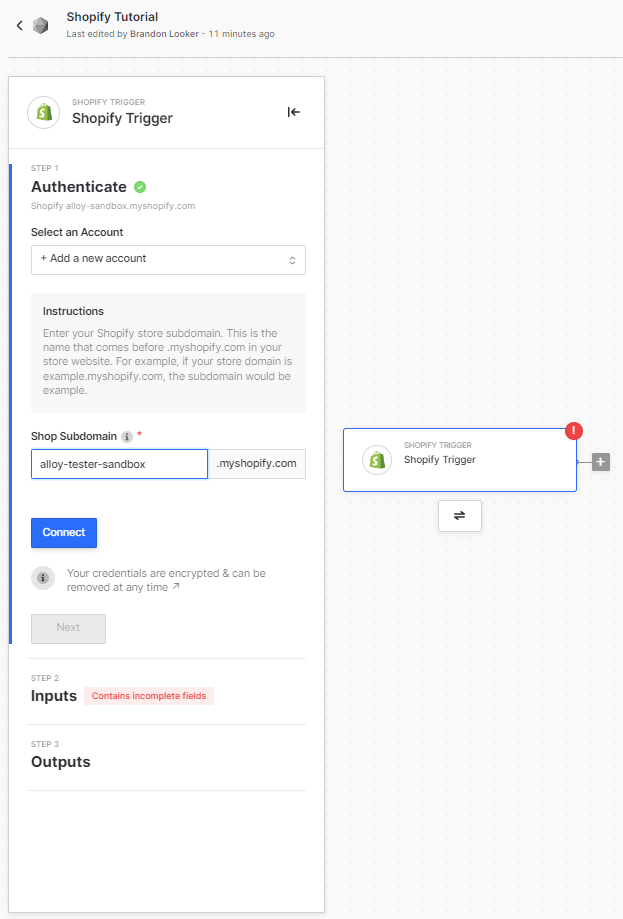Viewport: 623px width, 919px height.
Task: Click the info icon beside Shop Subdomain
Action: (127, 437)
